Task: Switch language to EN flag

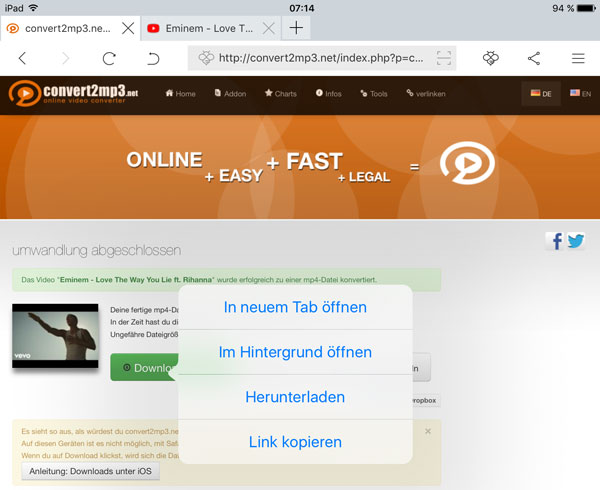Action: [x=580, y=94]
